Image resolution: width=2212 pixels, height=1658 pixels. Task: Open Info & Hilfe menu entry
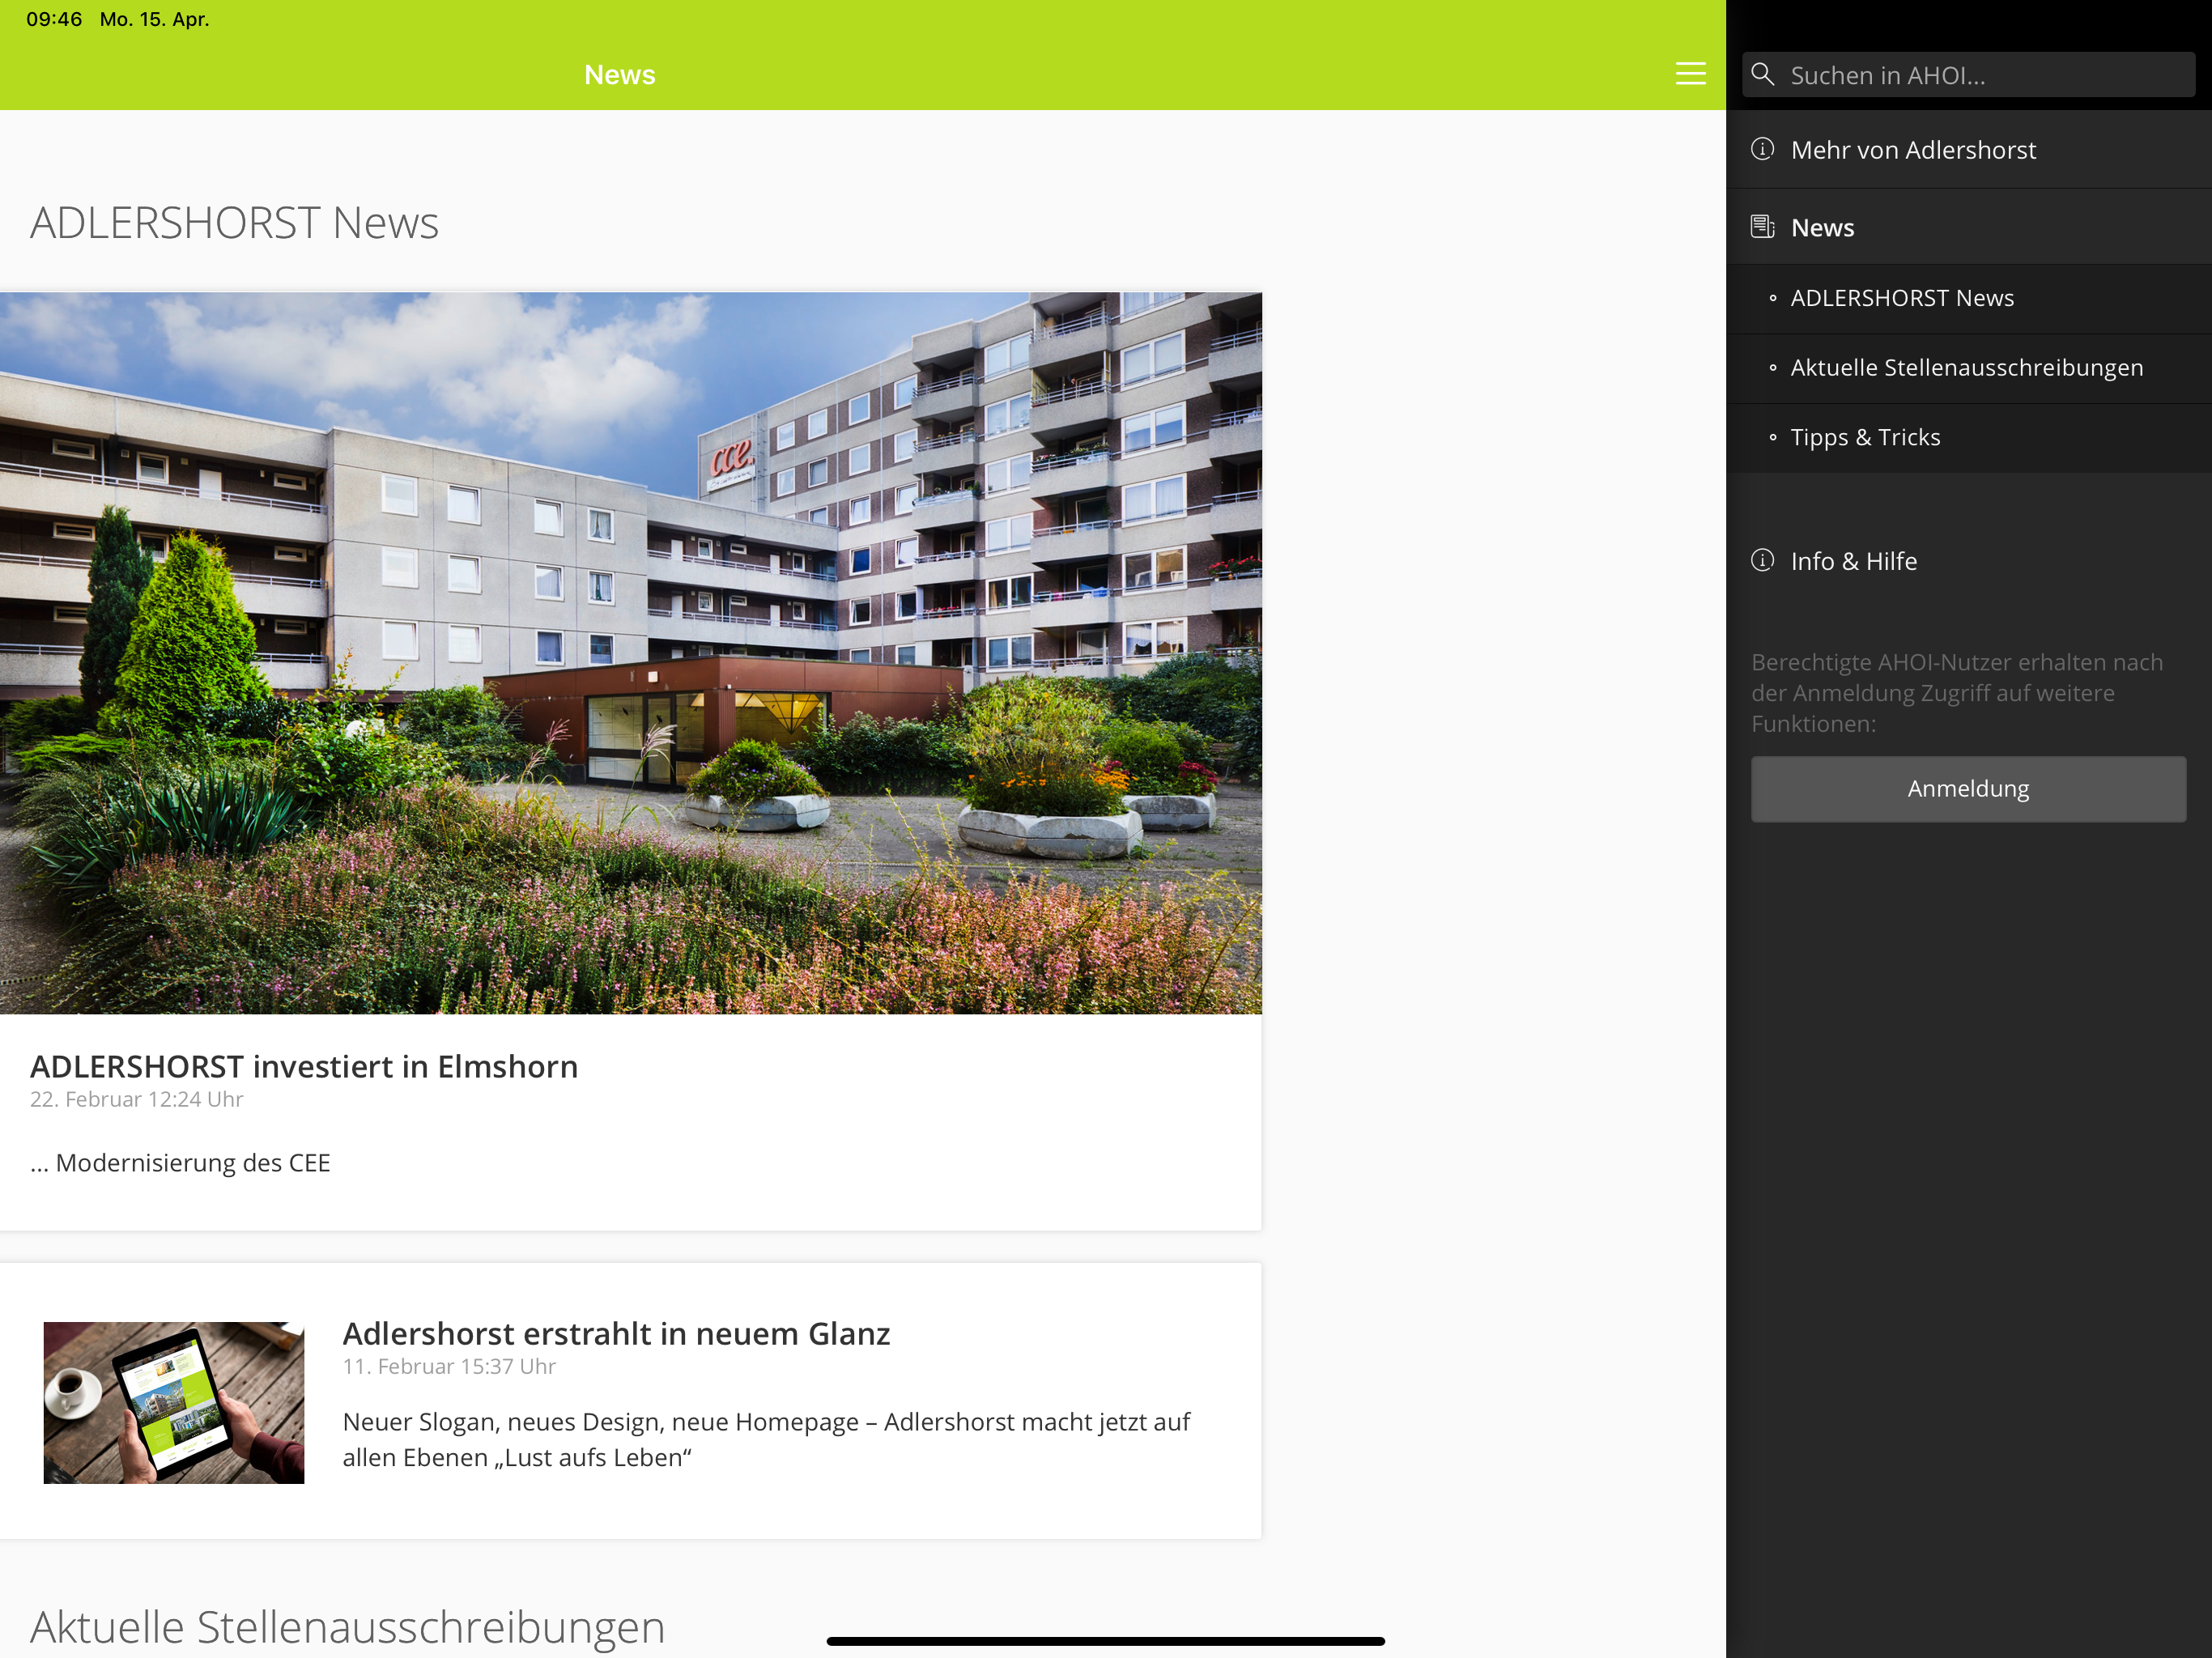[1968, 561]
